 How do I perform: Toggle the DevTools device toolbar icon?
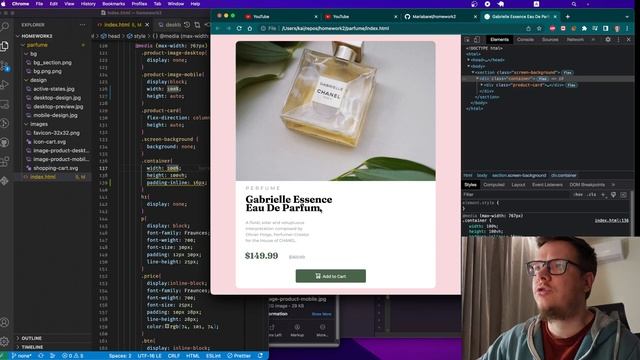click(477, 40)
